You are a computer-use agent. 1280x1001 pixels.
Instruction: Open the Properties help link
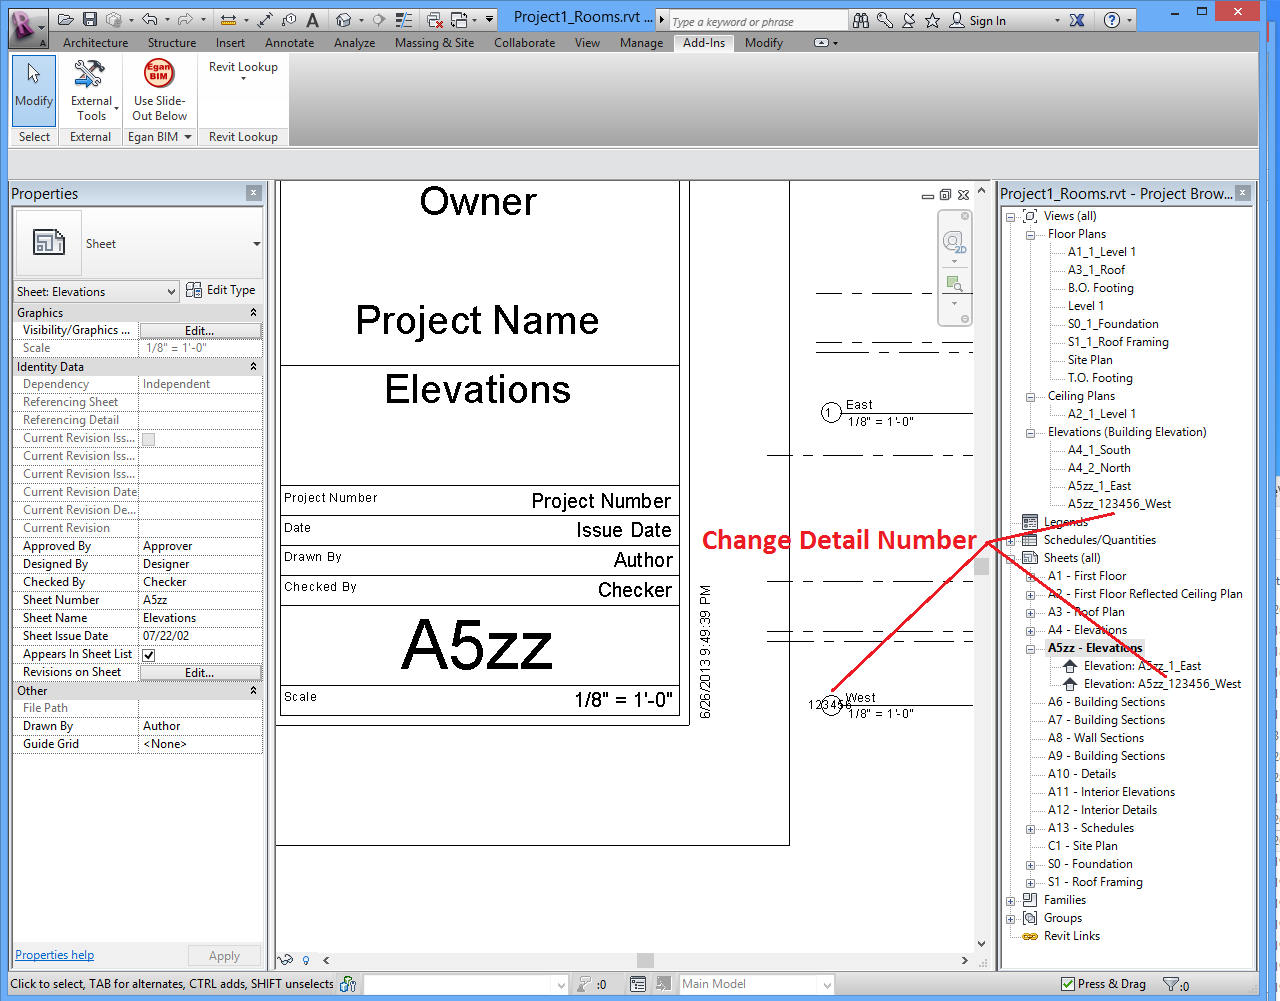pos(54,955)
